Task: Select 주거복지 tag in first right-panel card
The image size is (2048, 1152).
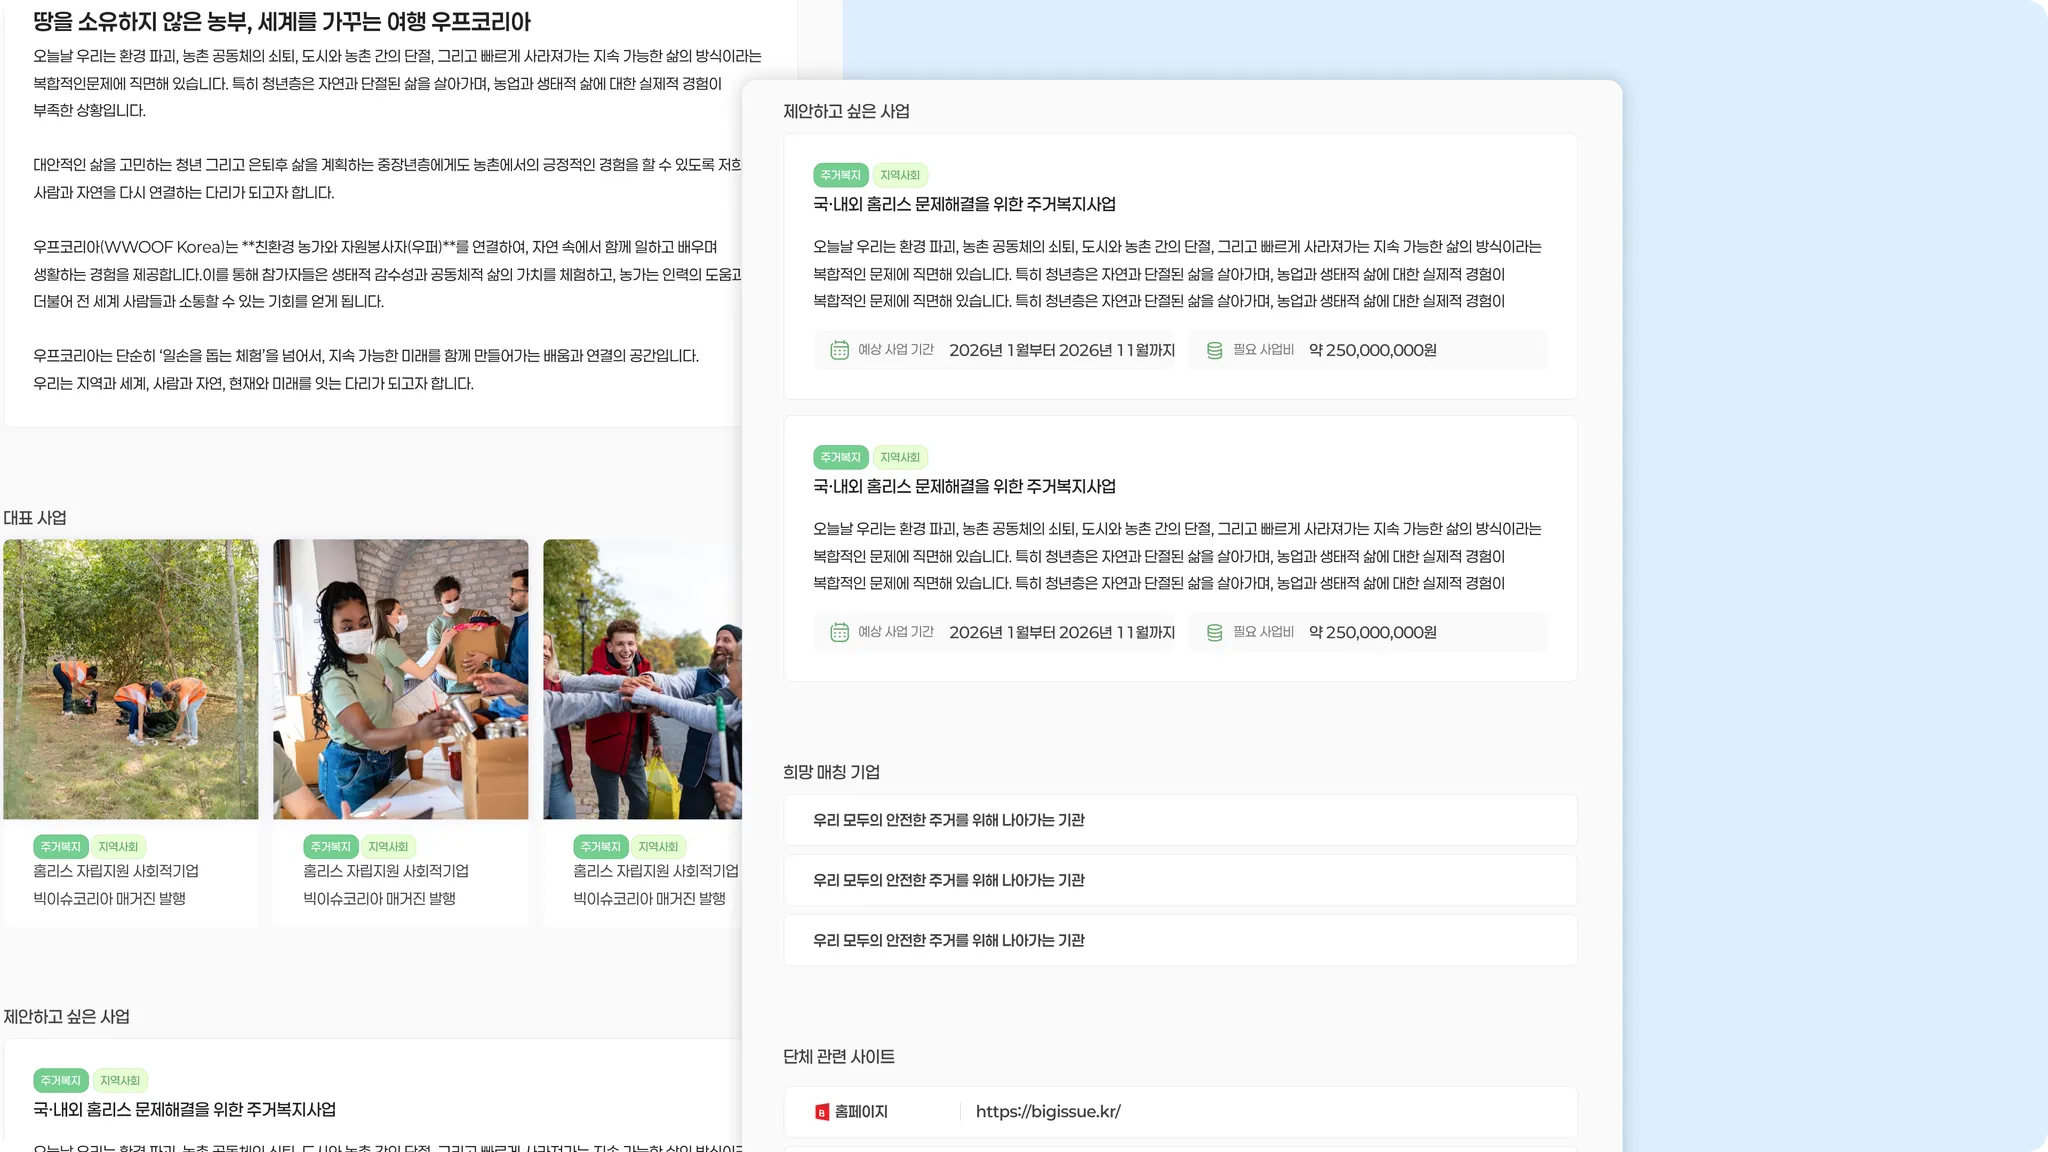Action: pos(840,175)
